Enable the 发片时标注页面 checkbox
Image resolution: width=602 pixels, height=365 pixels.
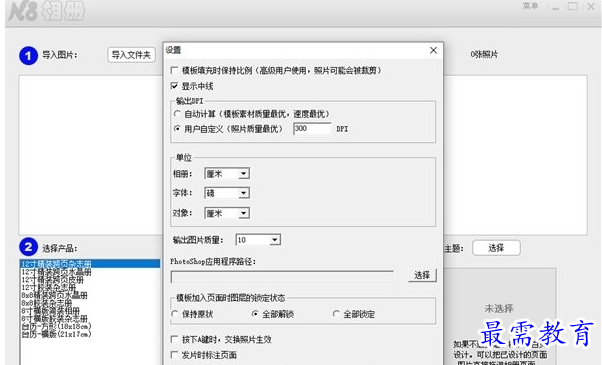pos(174,355)
